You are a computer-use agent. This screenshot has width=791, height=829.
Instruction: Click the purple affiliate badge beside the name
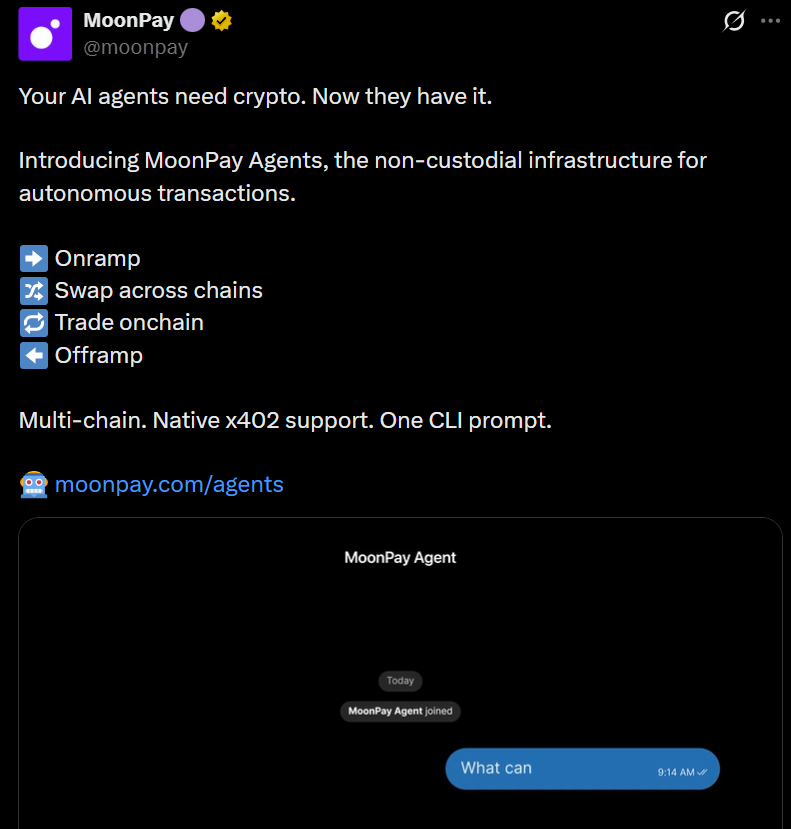click(191, 19)
